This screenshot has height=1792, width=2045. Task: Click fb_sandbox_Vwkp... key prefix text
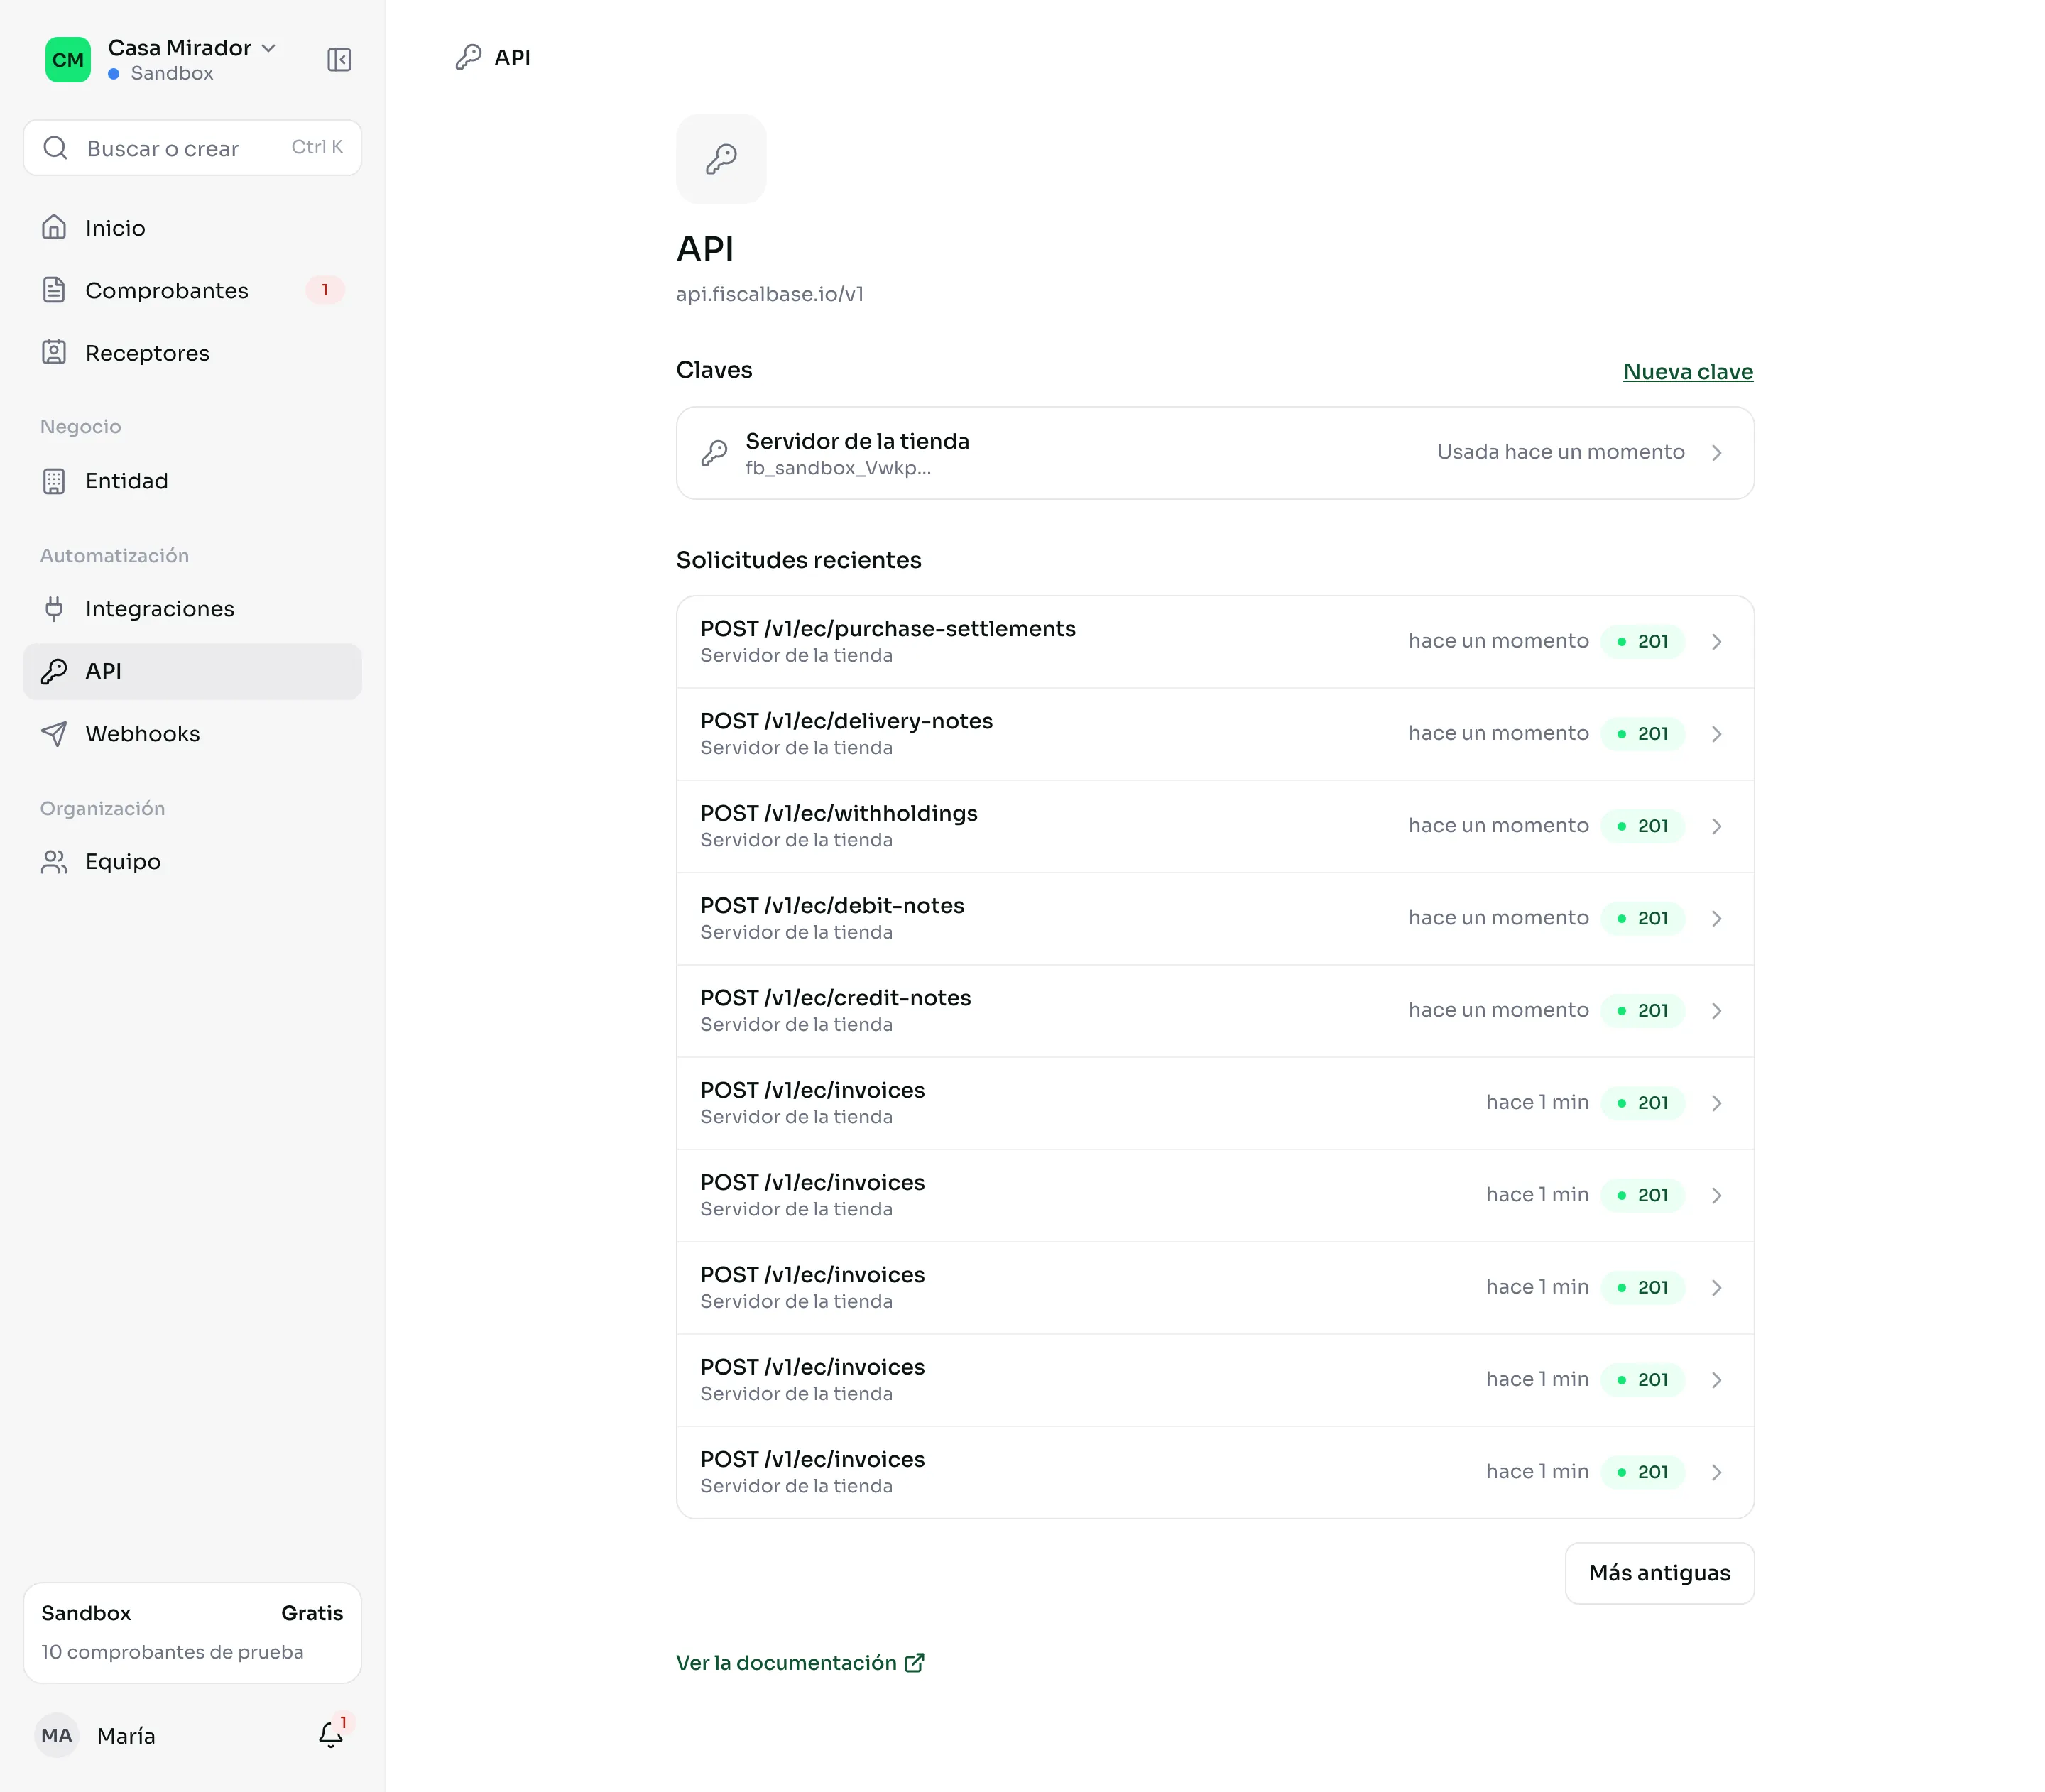pos(838,468)
